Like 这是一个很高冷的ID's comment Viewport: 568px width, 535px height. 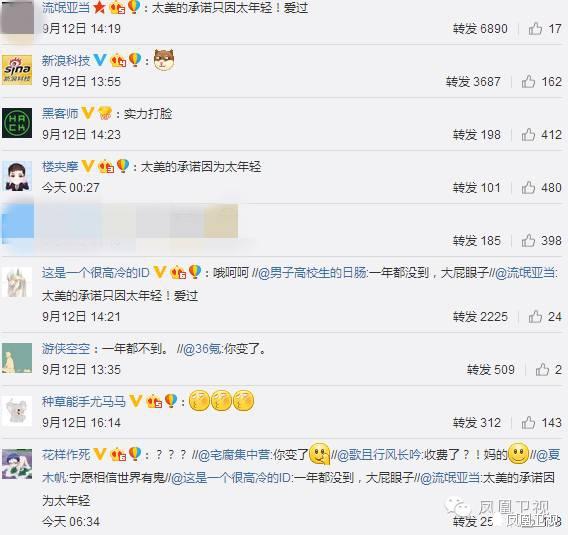pyautogui.click(x=535, y=316)
